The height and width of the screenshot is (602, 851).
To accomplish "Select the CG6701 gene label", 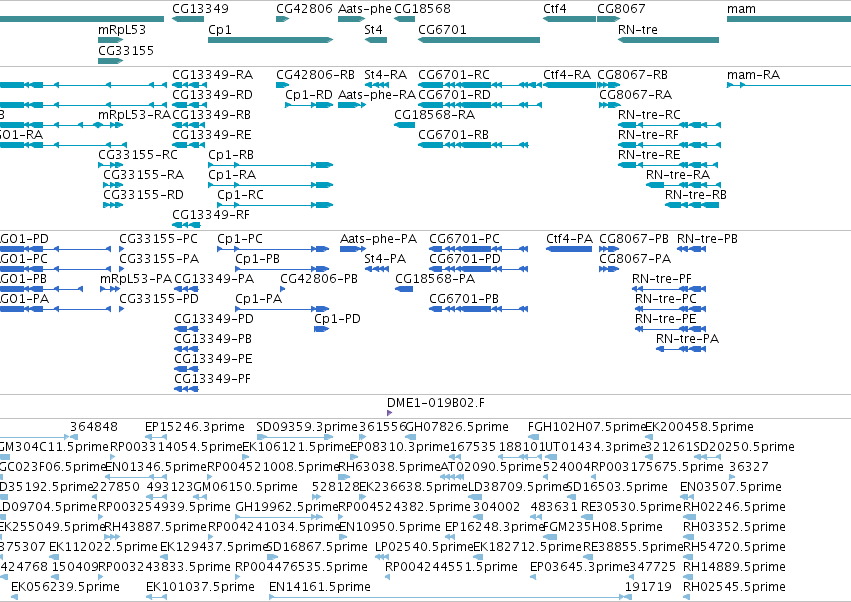I will (442, 29).
